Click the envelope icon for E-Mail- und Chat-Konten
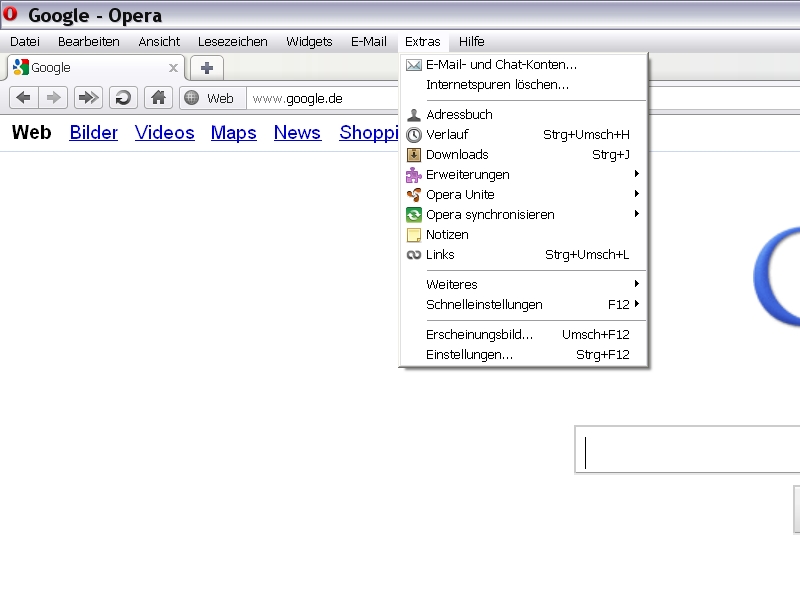The height and width of the screenshot is (600, 800). (414, 65)
